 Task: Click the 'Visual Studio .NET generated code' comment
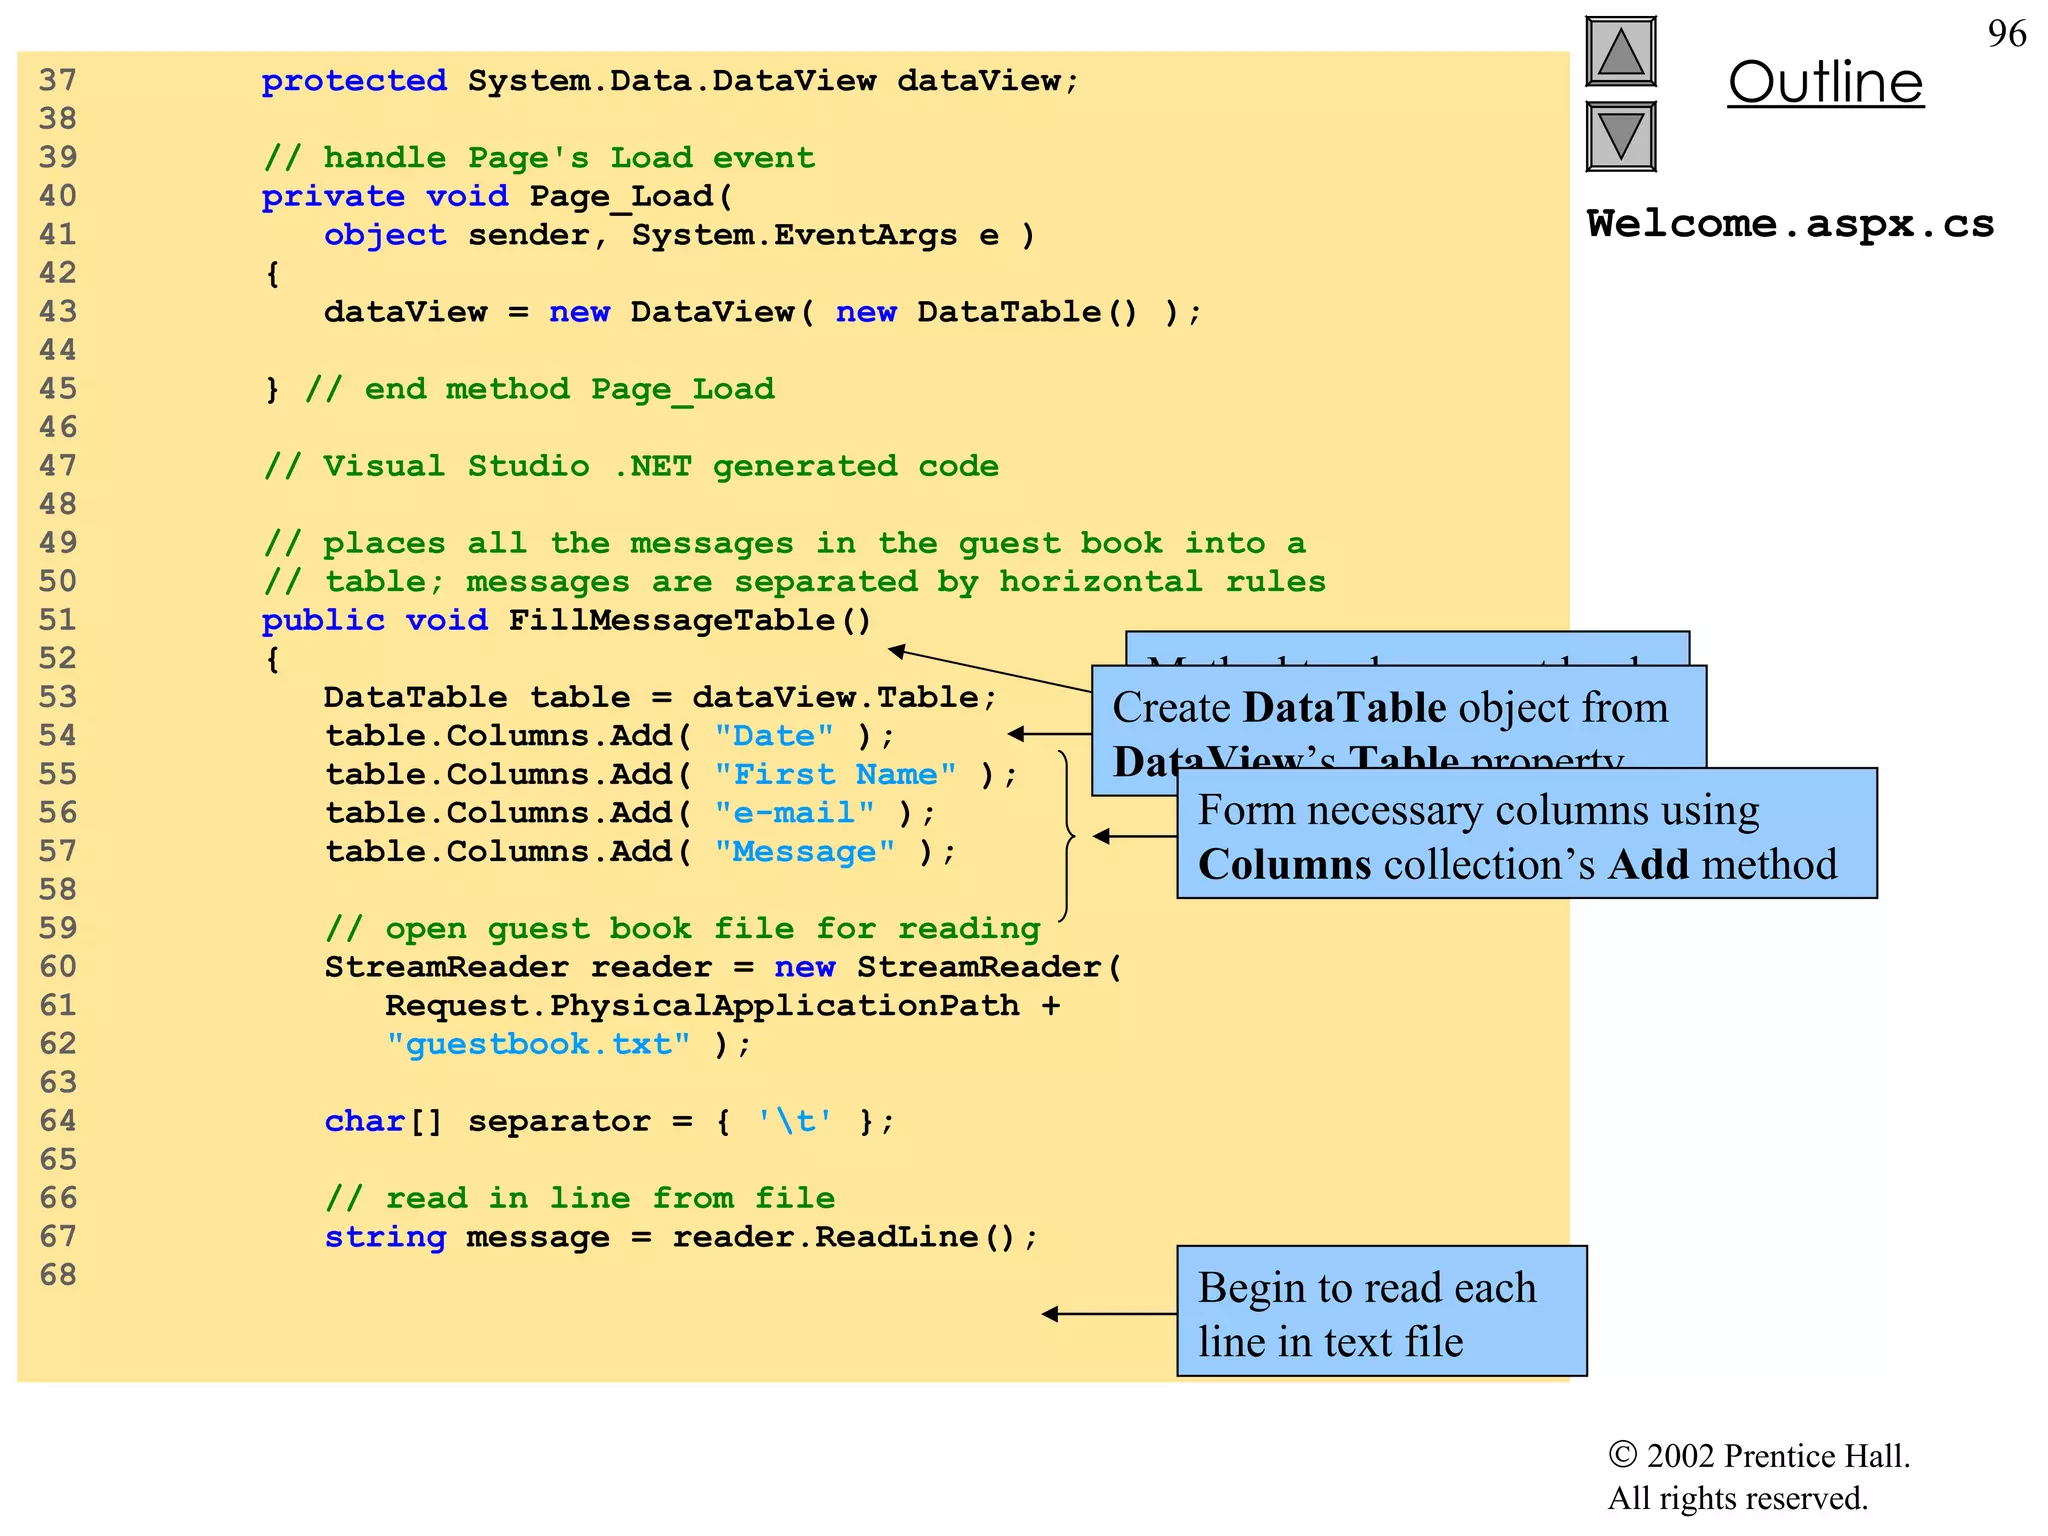[x=631, y=466]
